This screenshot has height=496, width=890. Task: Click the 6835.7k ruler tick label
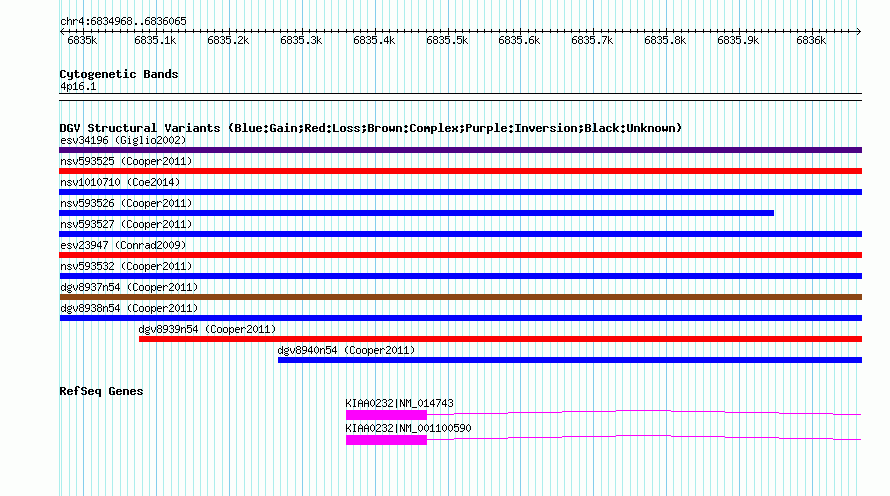[x=592, y=40]
